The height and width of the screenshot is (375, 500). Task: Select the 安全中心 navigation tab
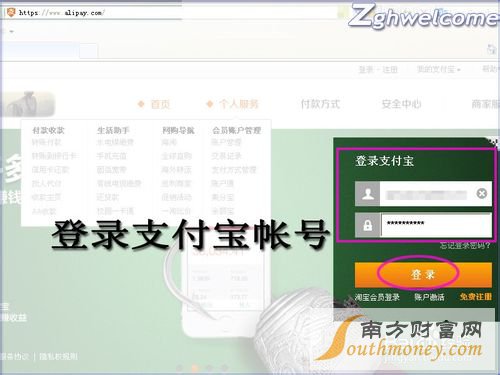[x=401, y=104]
